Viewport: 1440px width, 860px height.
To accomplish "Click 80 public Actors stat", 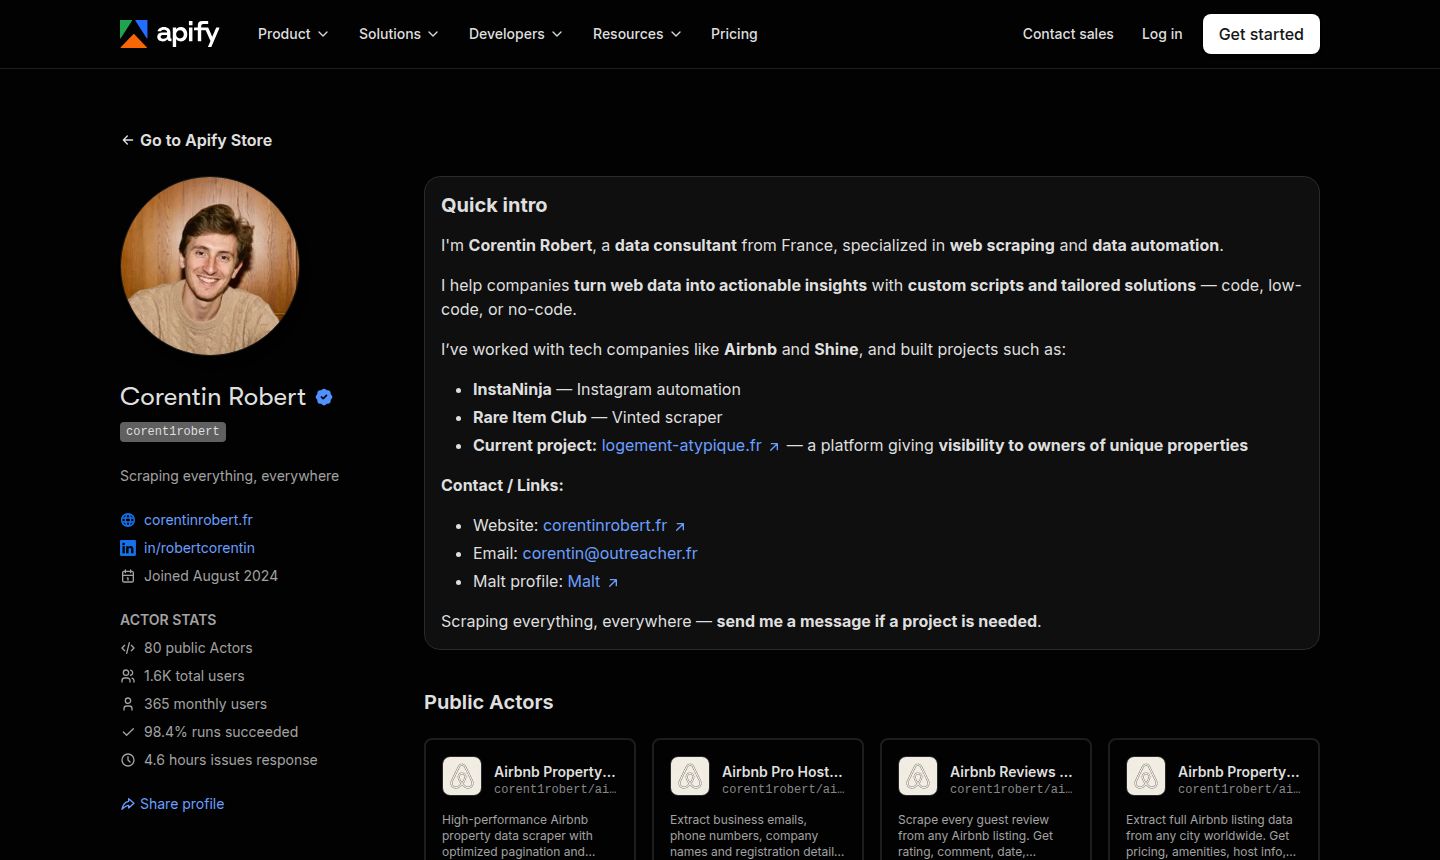I will click(x=198, y=648).
